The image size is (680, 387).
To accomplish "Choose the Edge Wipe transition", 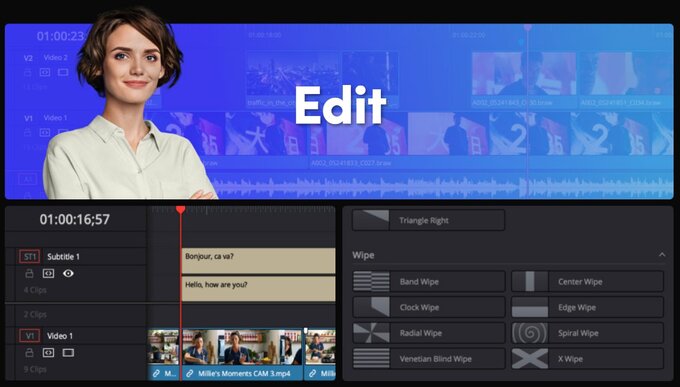I will tap(588, 307).
